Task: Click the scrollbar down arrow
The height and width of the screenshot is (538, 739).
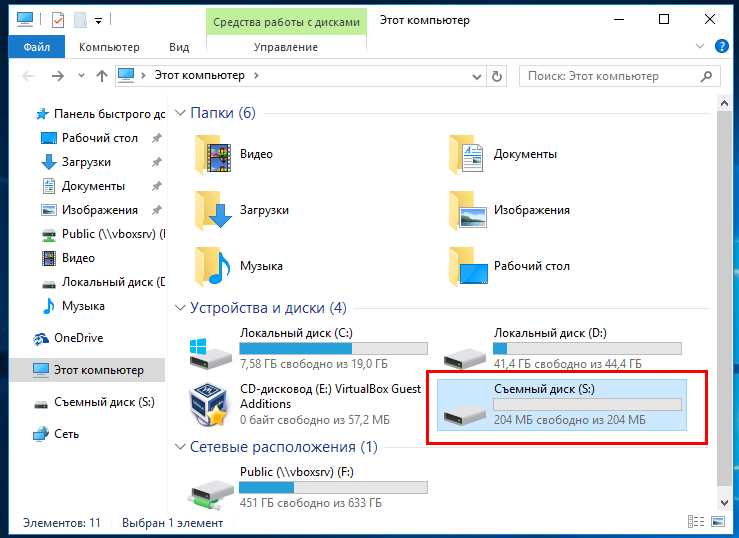Action: 724,503
